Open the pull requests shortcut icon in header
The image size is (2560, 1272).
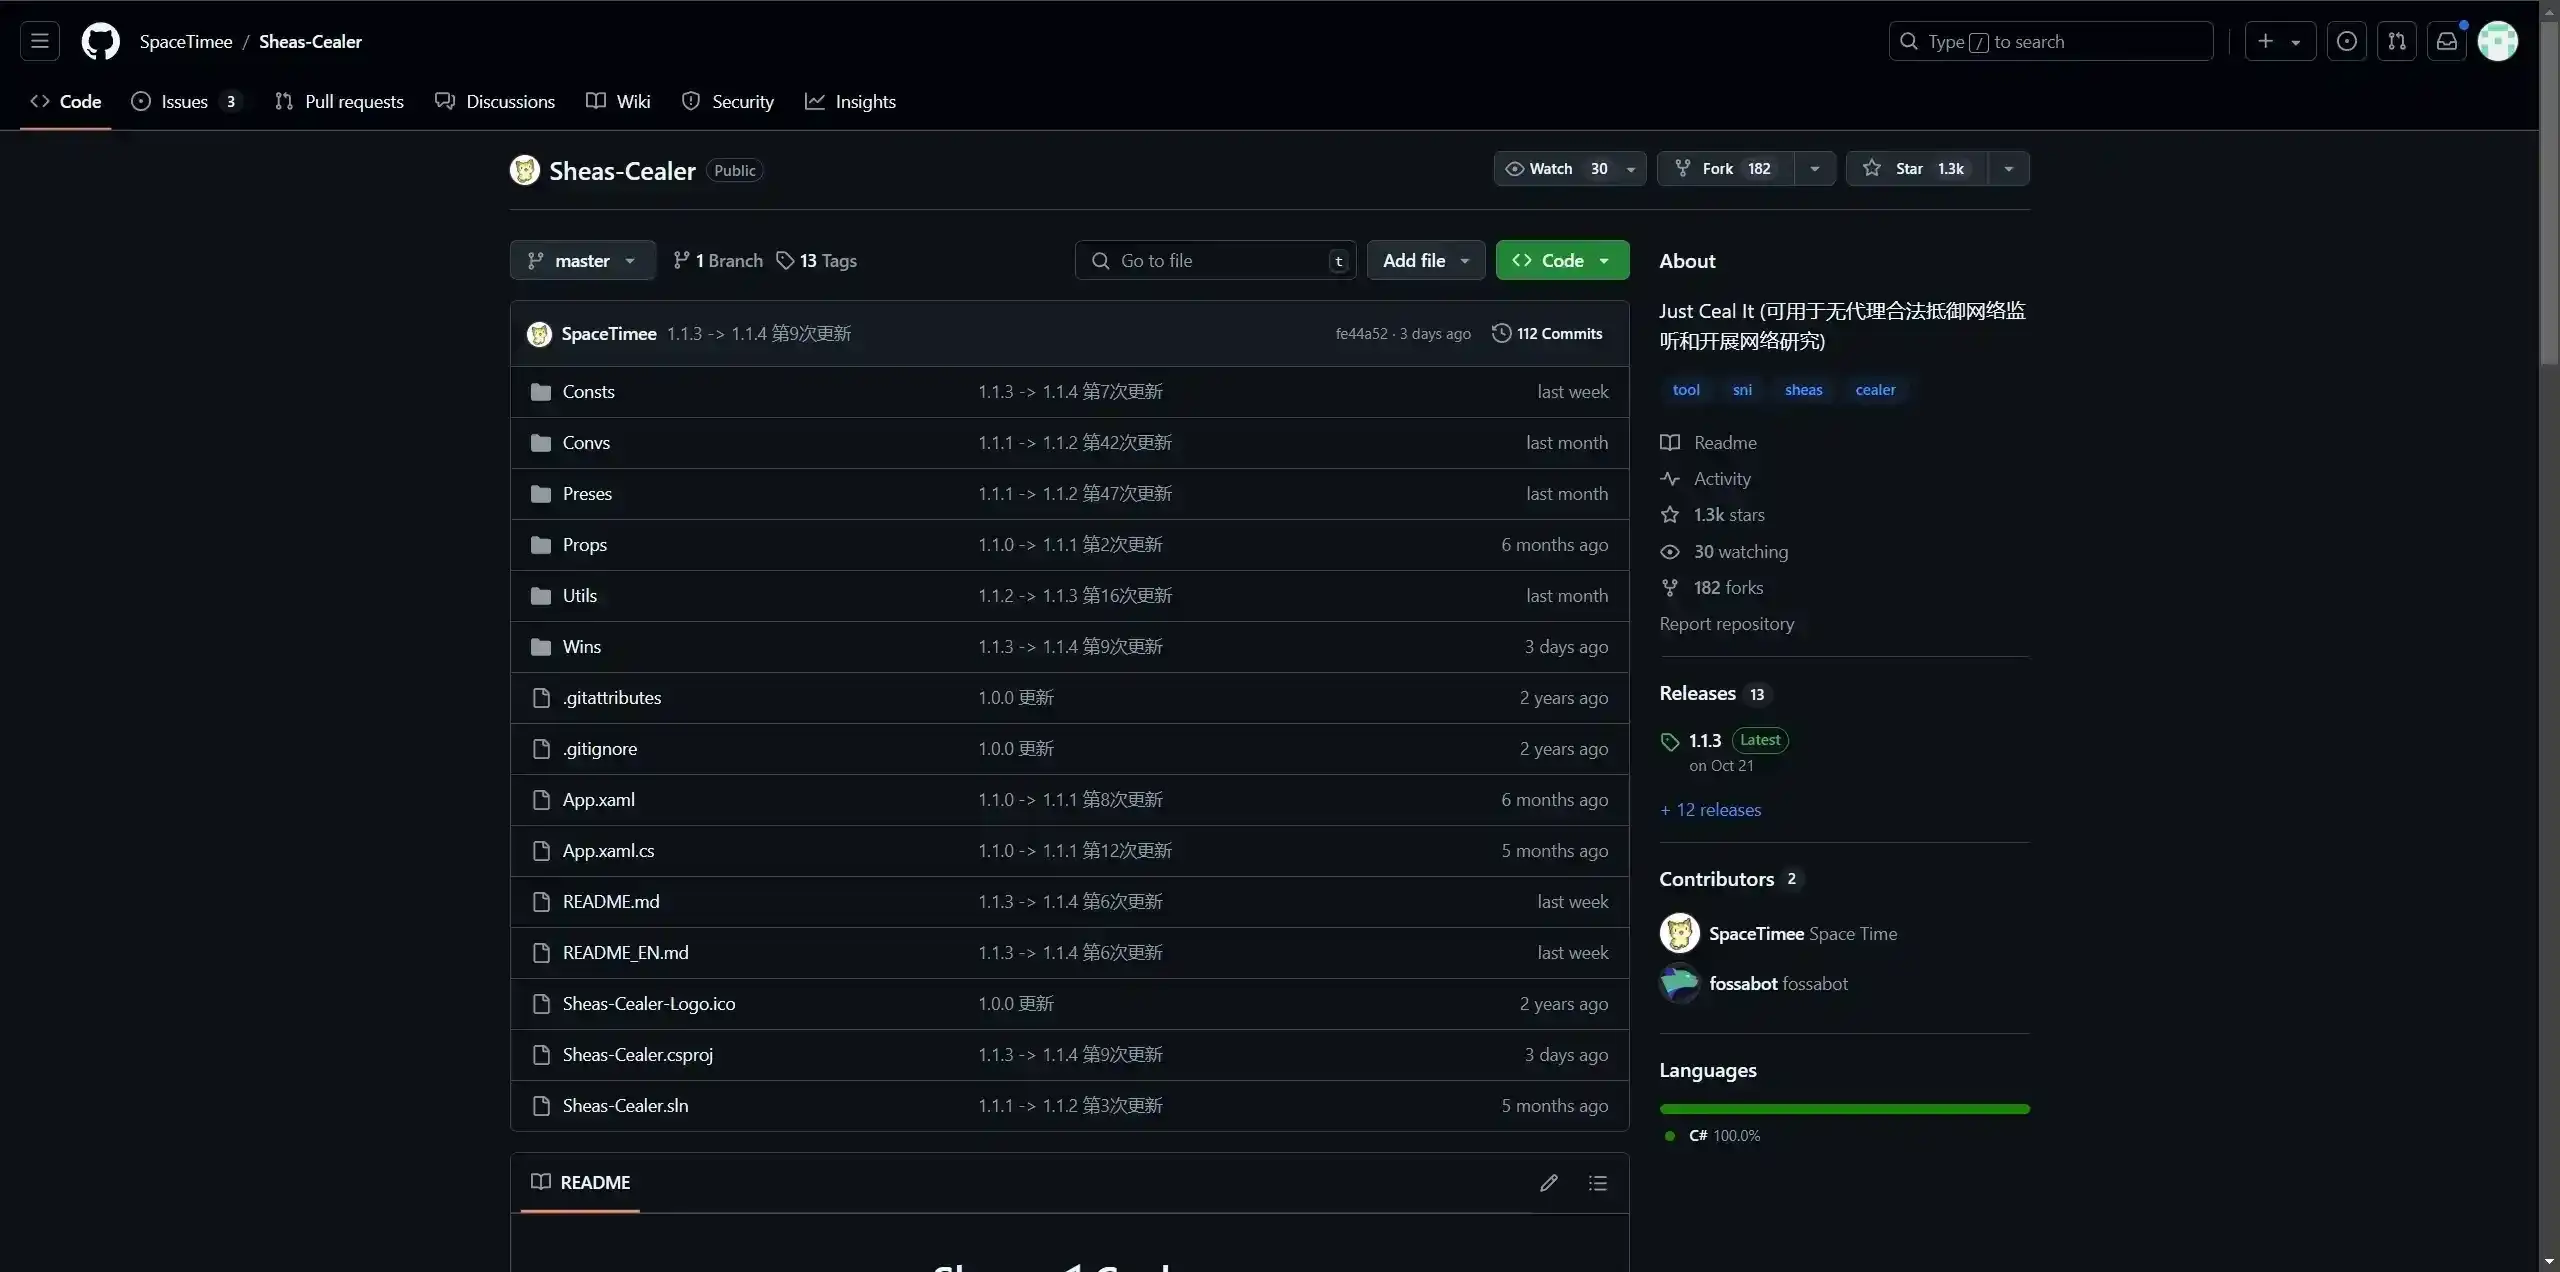coord(2397,41)
